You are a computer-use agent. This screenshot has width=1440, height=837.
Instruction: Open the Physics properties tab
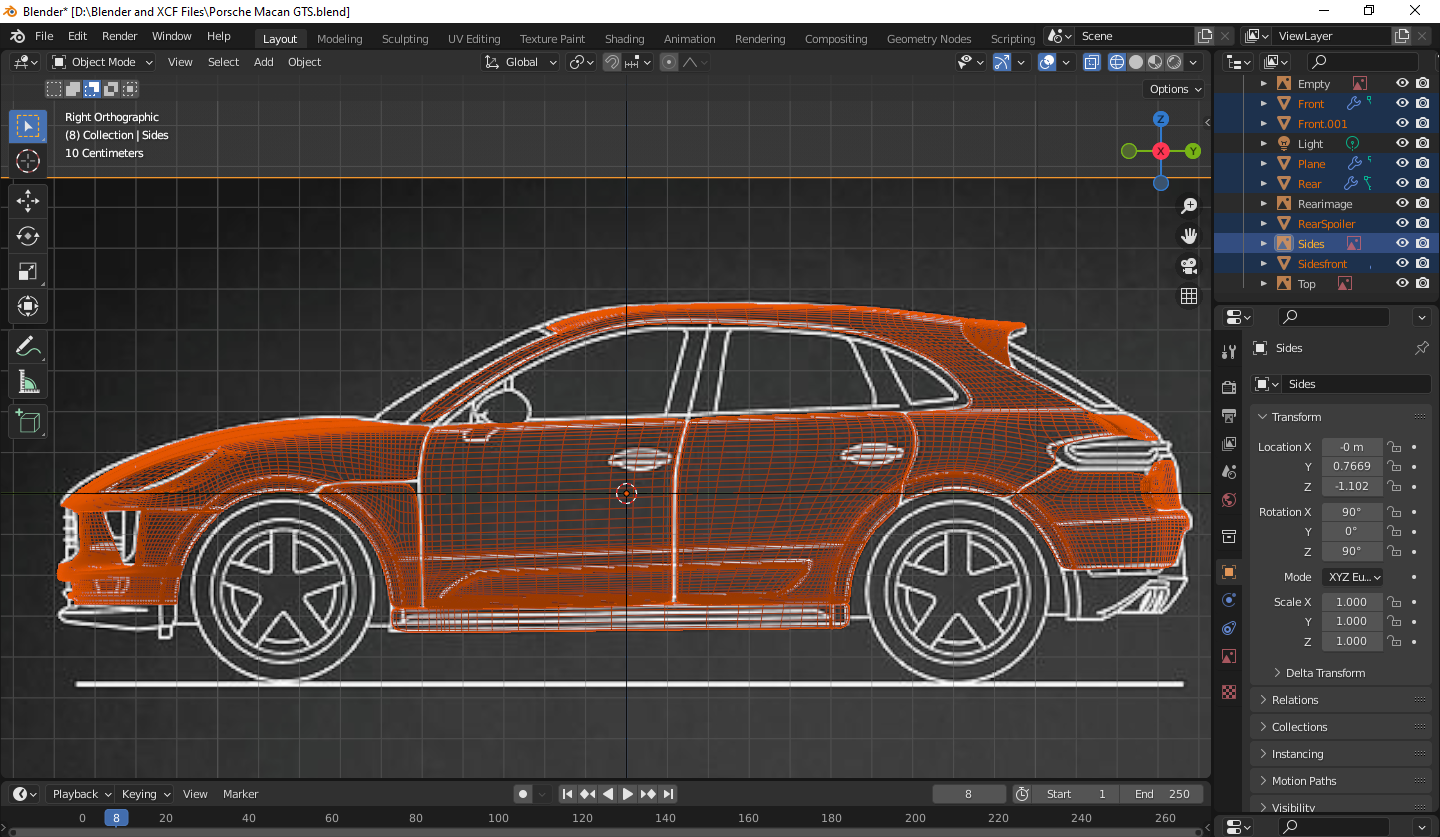(x=1230, y=600)
